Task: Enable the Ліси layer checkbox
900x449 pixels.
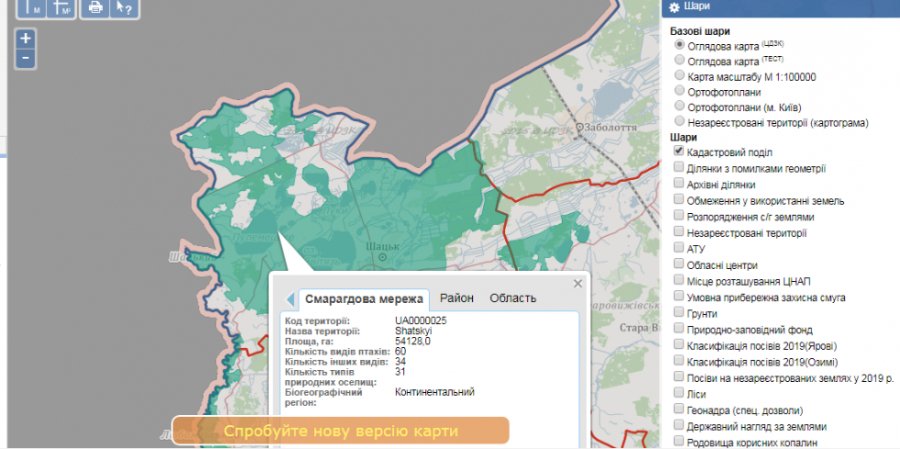Action: [679, 394]
